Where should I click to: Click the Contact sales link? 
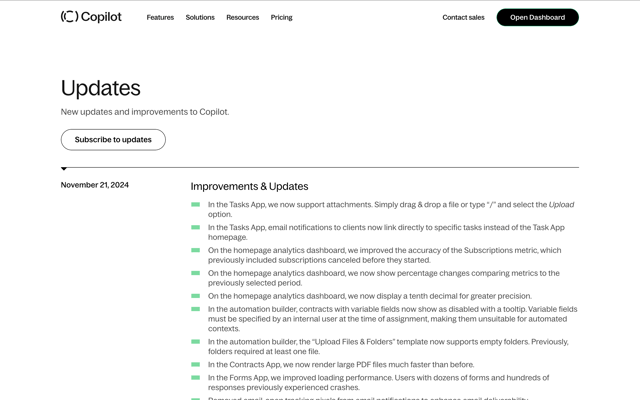coord(463,18)
